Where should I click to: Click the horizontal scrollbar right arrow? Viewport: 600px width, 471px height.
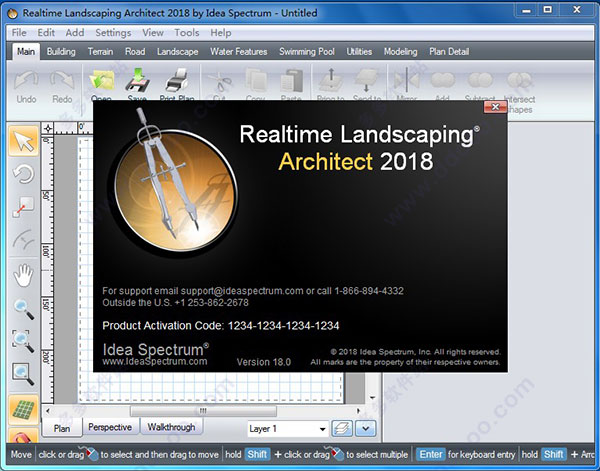point(359,411)
